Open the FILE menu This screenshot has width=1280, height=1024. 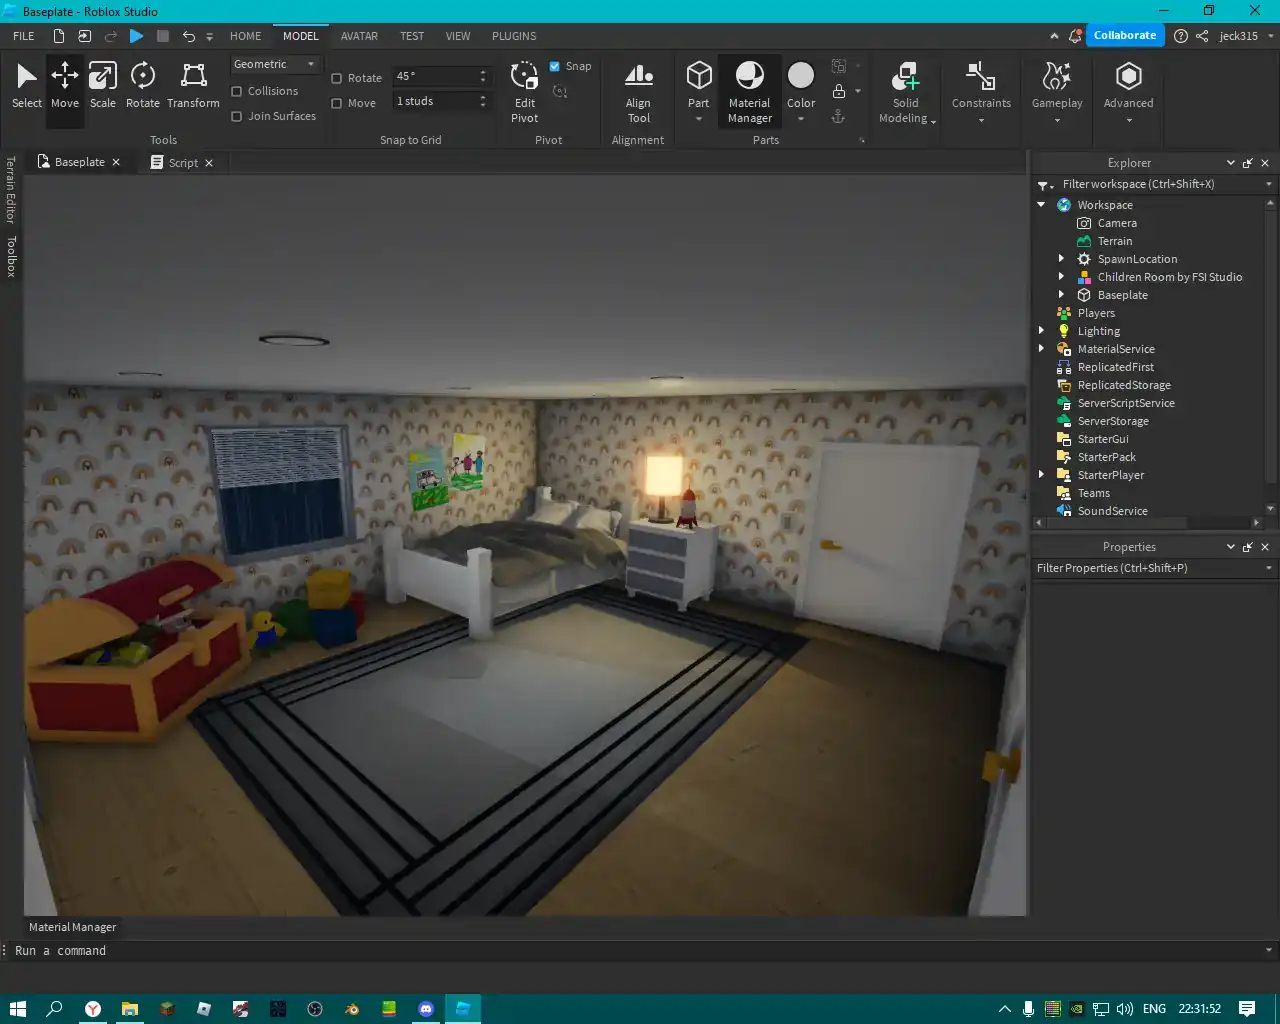point(24,36)
